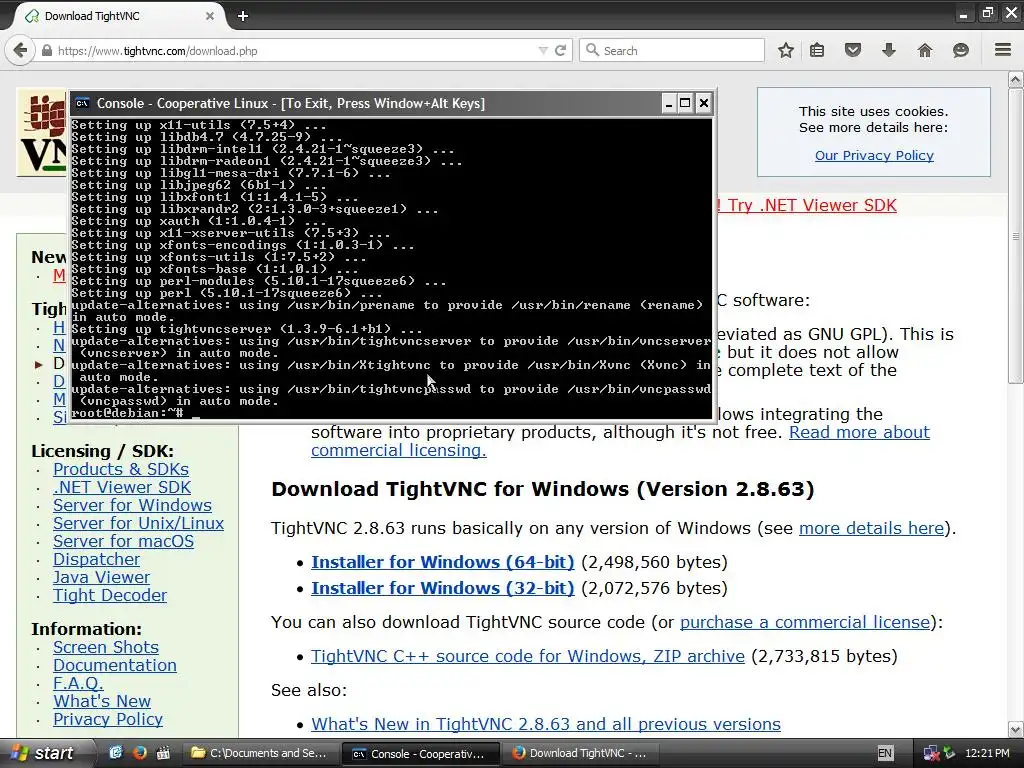Open Products & SDKs sidebar link
This screenshot has width=1024, height=768.
click(x=121, y=469)
